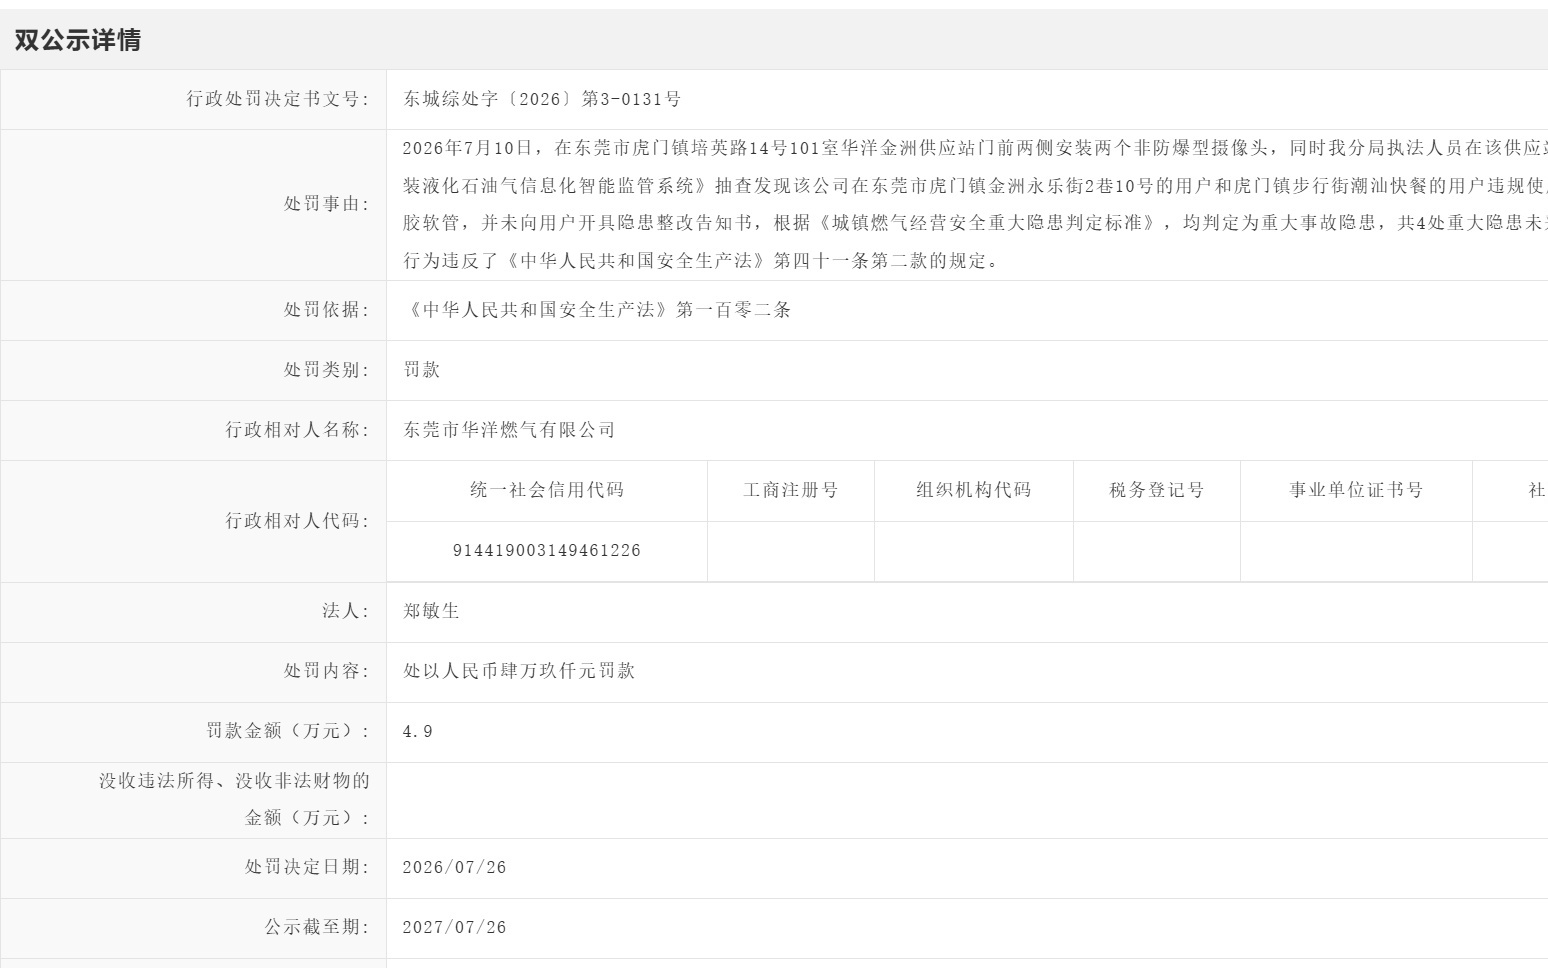The height and width of the screenshot is (968, 1548).
Task: Click the 公示截至期 label
Action: (317, 927)
